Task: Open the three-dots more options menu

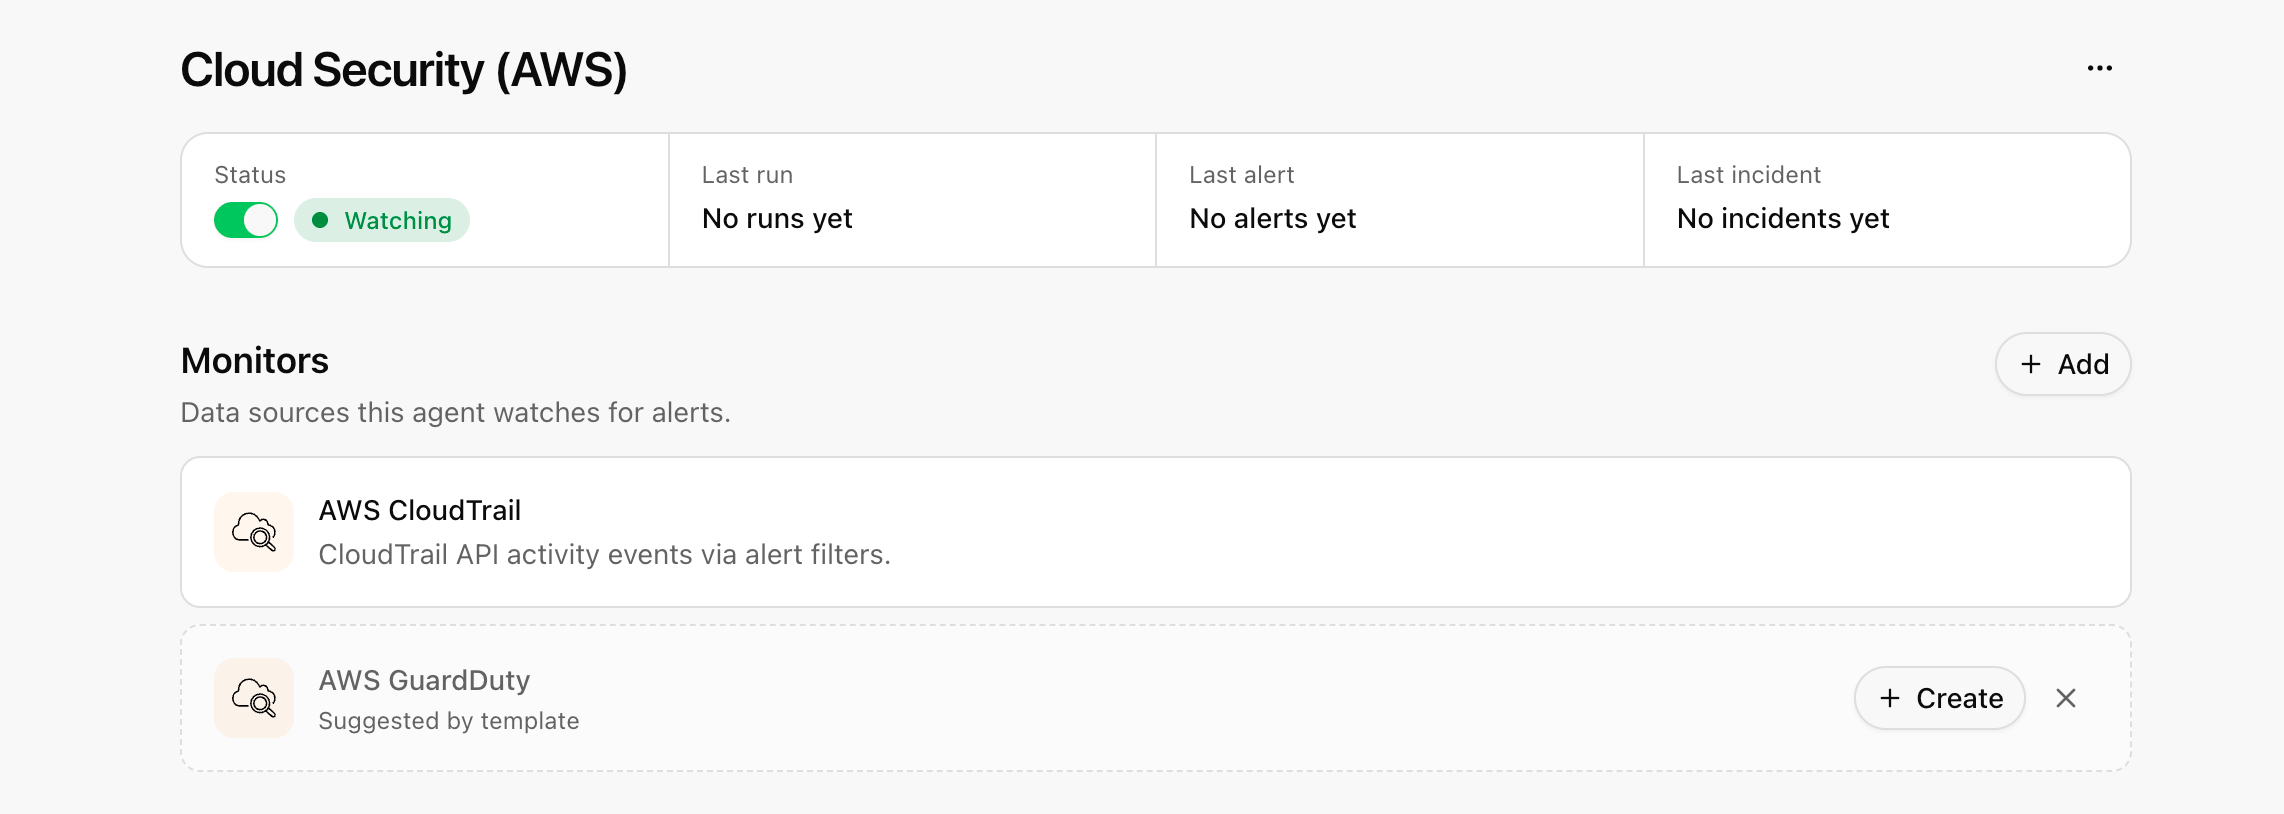Action: pyautogui.click(x=2099, y=68)
